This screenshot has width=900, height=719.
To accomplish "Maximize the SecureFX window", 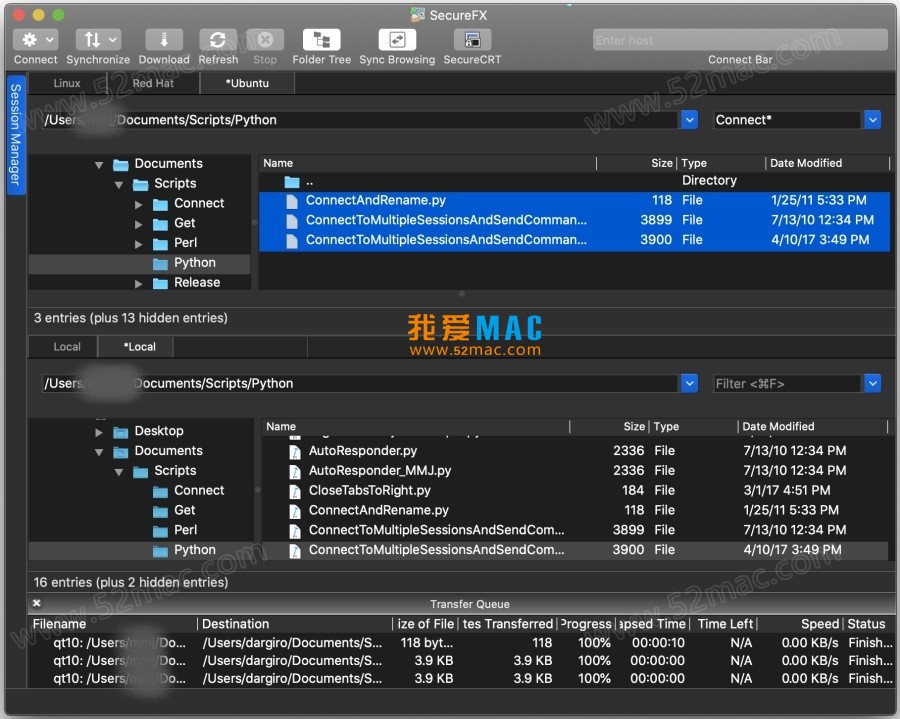I will pos(58,15).
